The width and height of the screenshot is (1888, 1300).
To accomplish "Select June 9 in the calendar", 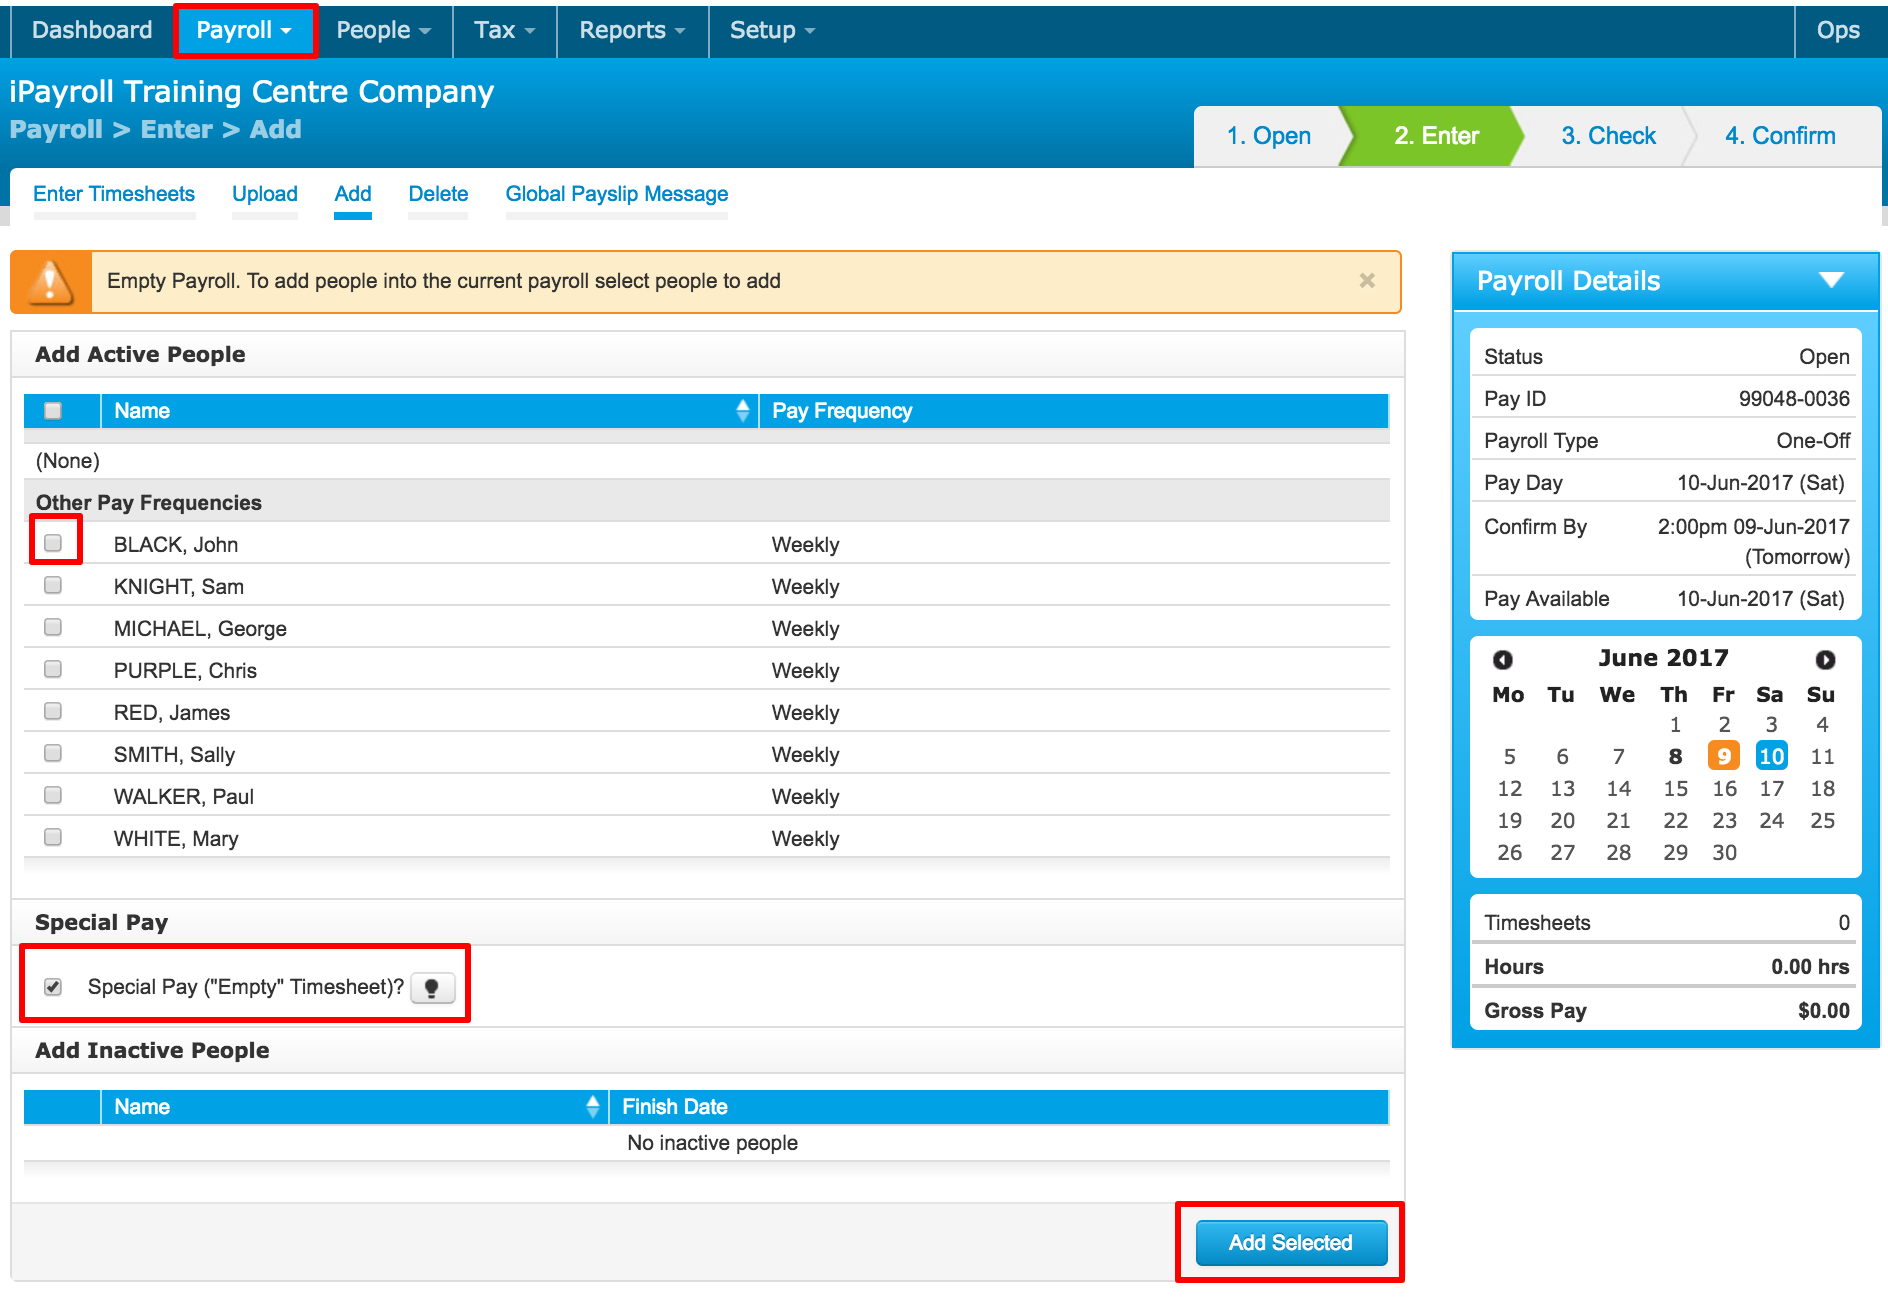I will click(x=1723, y=756).
